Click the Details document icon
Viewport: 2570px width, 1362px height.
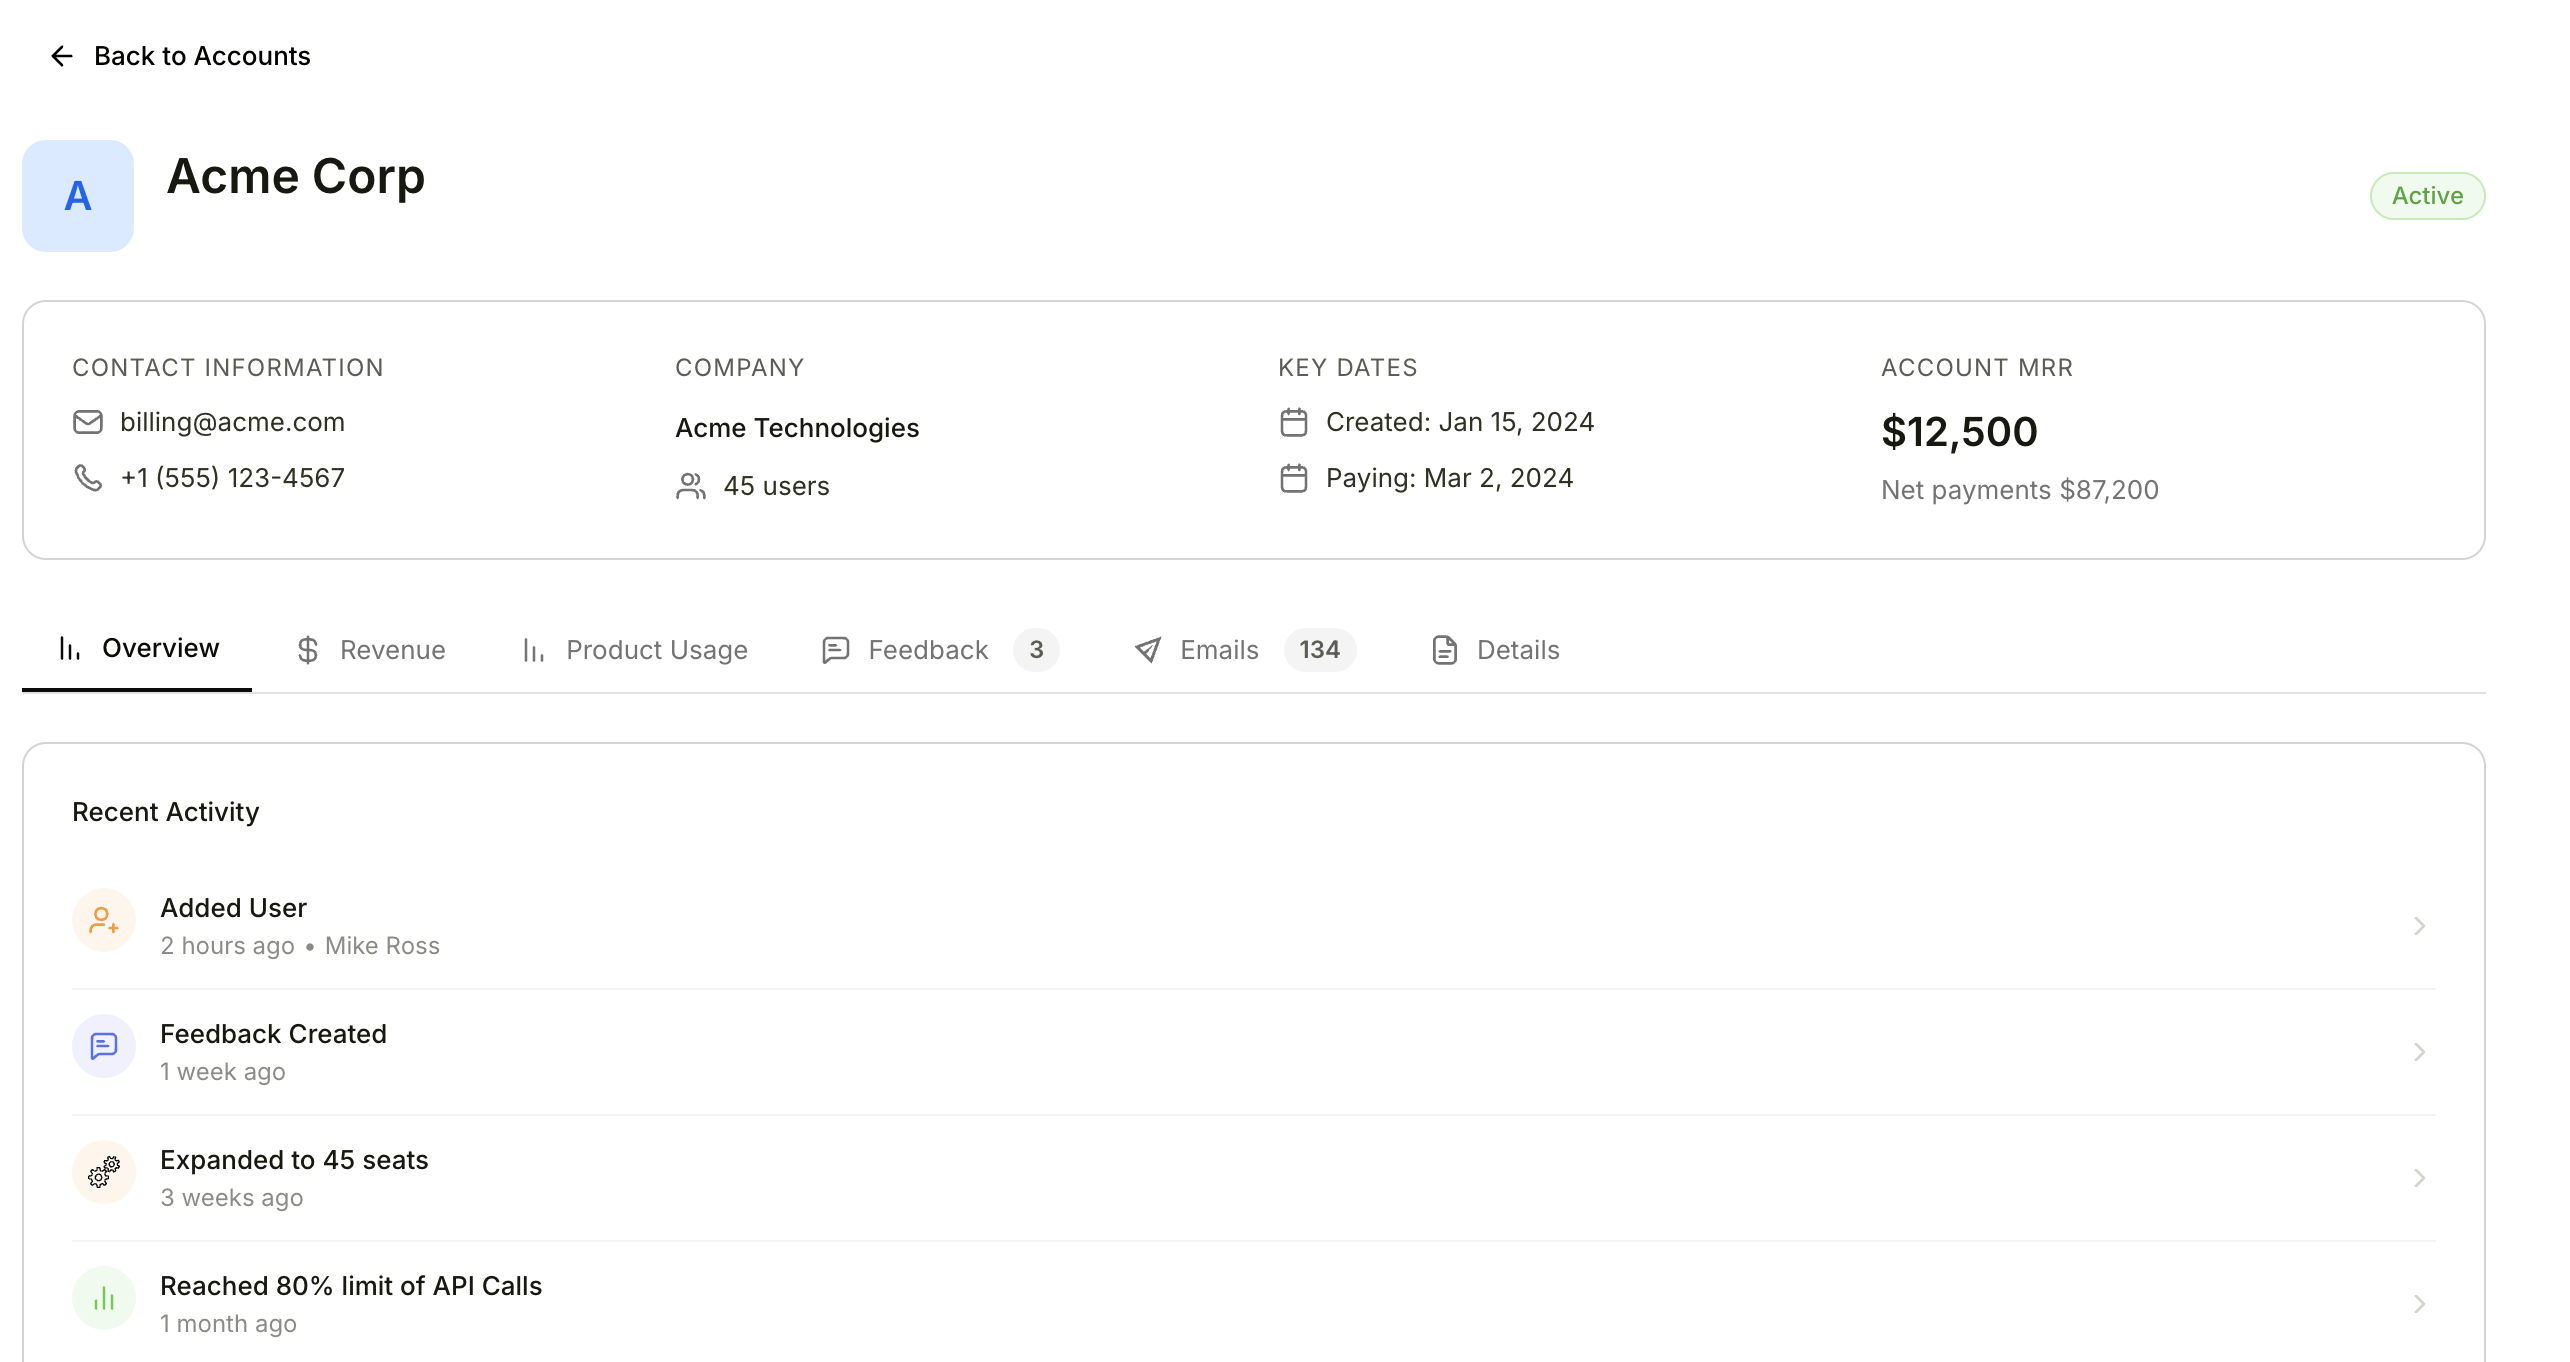(1445, 650)
